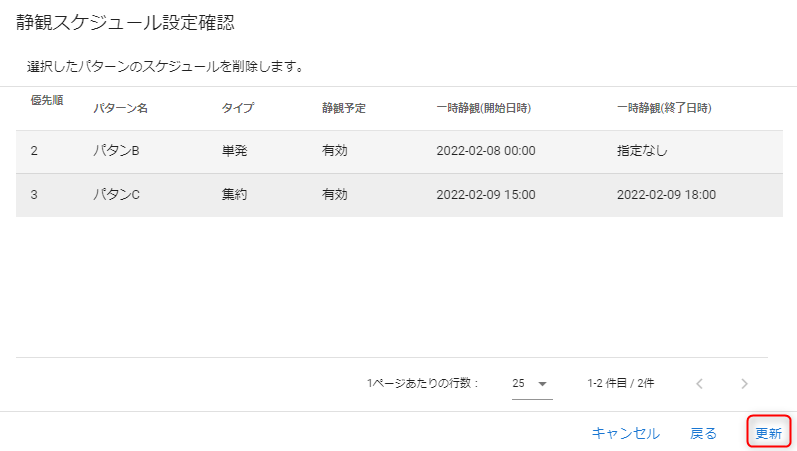Select the パタンB pattern name cell

tap(116, 151)
